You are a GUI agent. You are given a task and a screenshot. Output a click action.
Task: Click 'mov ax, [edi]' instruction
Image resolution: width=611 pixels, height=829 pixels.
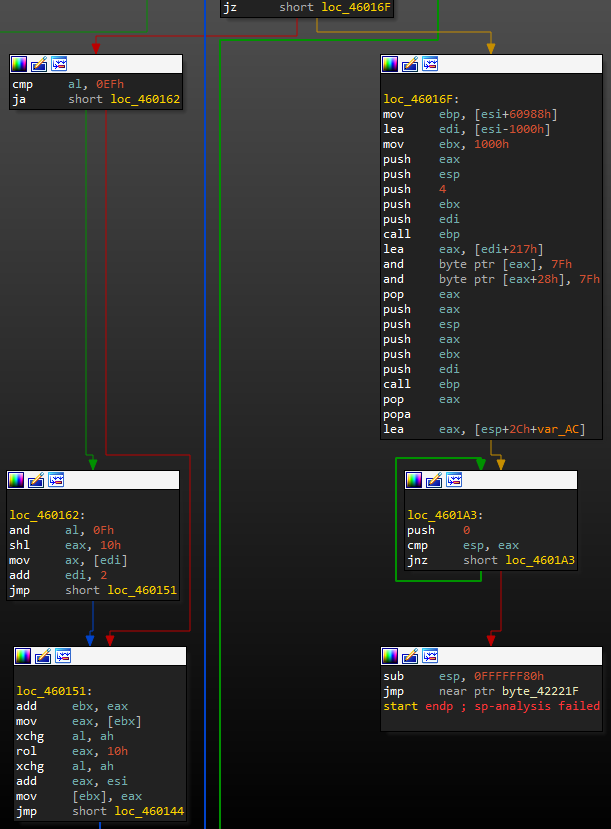click(x=68, y=560)
